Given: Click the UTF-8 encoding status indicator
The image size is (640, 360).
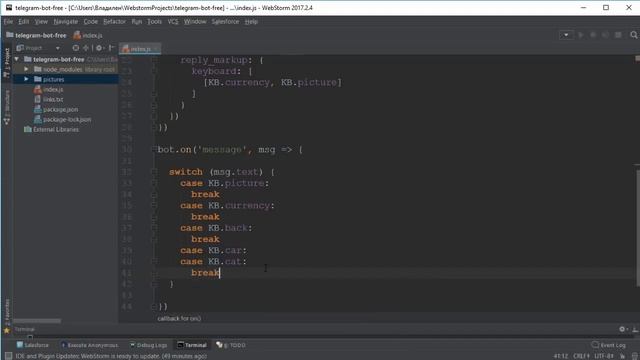Looking at the screenshot, I should (604, 356).
